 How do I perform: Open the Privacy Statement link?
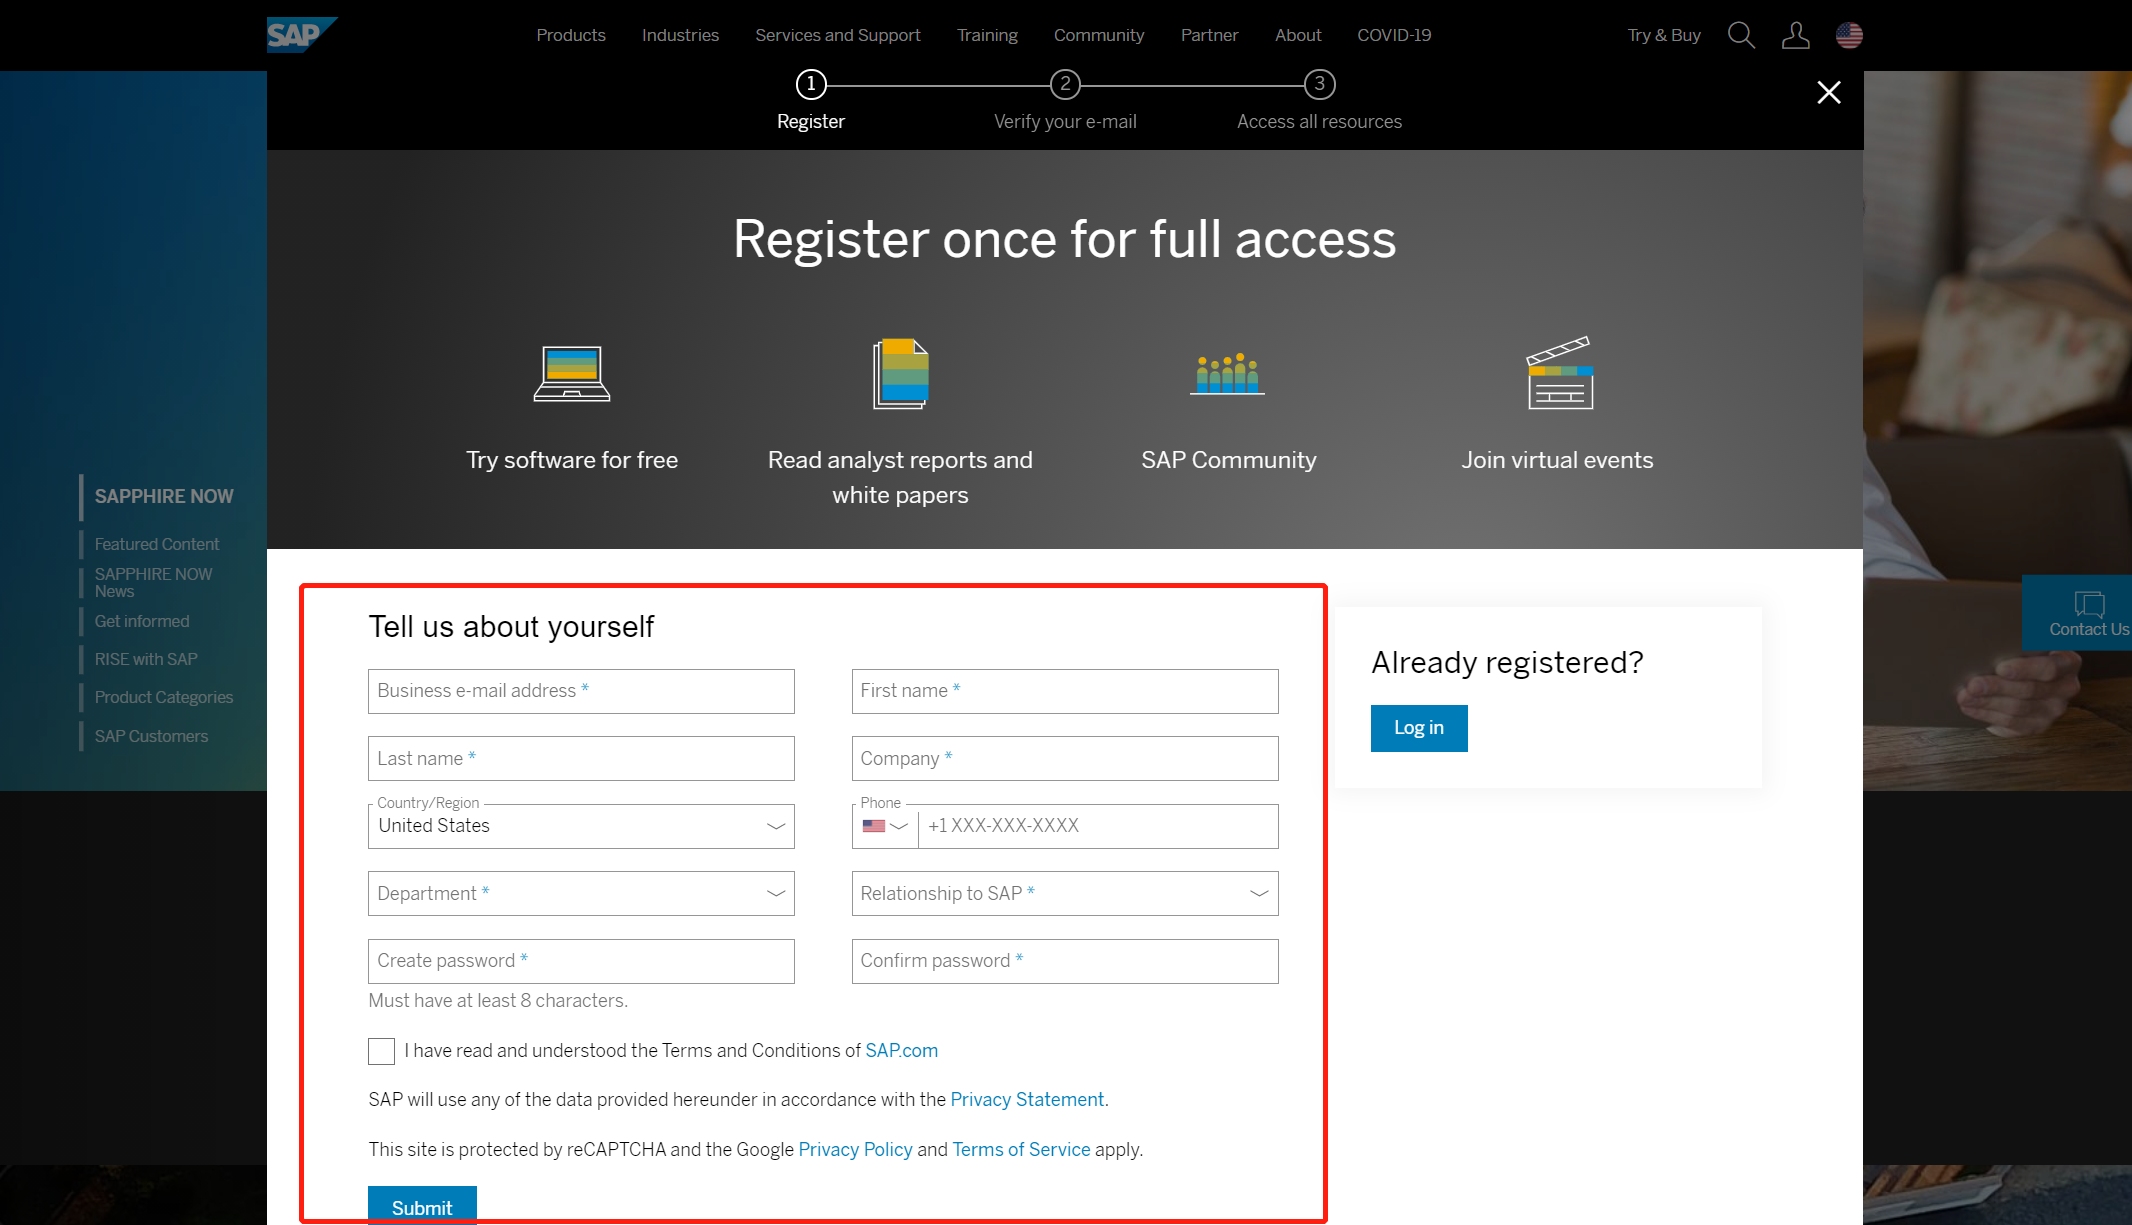pyautogui.click(x=1026, y=1099)
